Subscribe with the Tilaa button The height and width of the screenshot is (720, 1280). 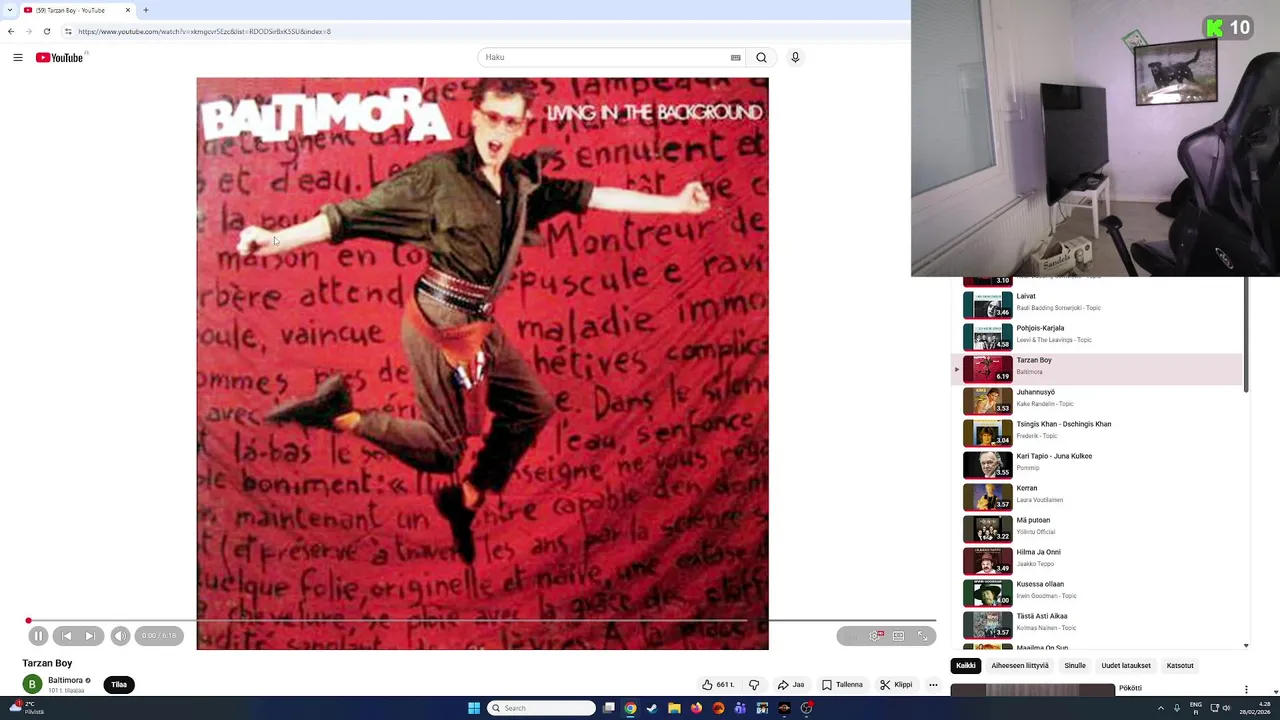pyautogui.click(x=119, y=685)
